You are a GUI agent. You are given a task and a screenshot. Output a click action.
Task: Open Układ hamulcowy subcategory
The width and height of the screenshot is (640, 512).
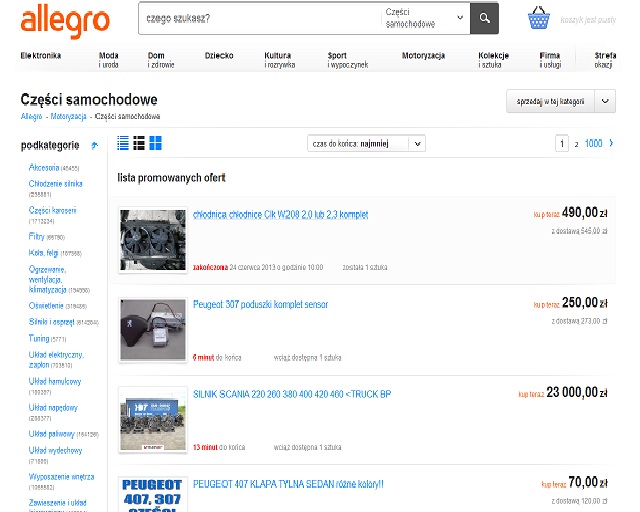pos(55,382)
